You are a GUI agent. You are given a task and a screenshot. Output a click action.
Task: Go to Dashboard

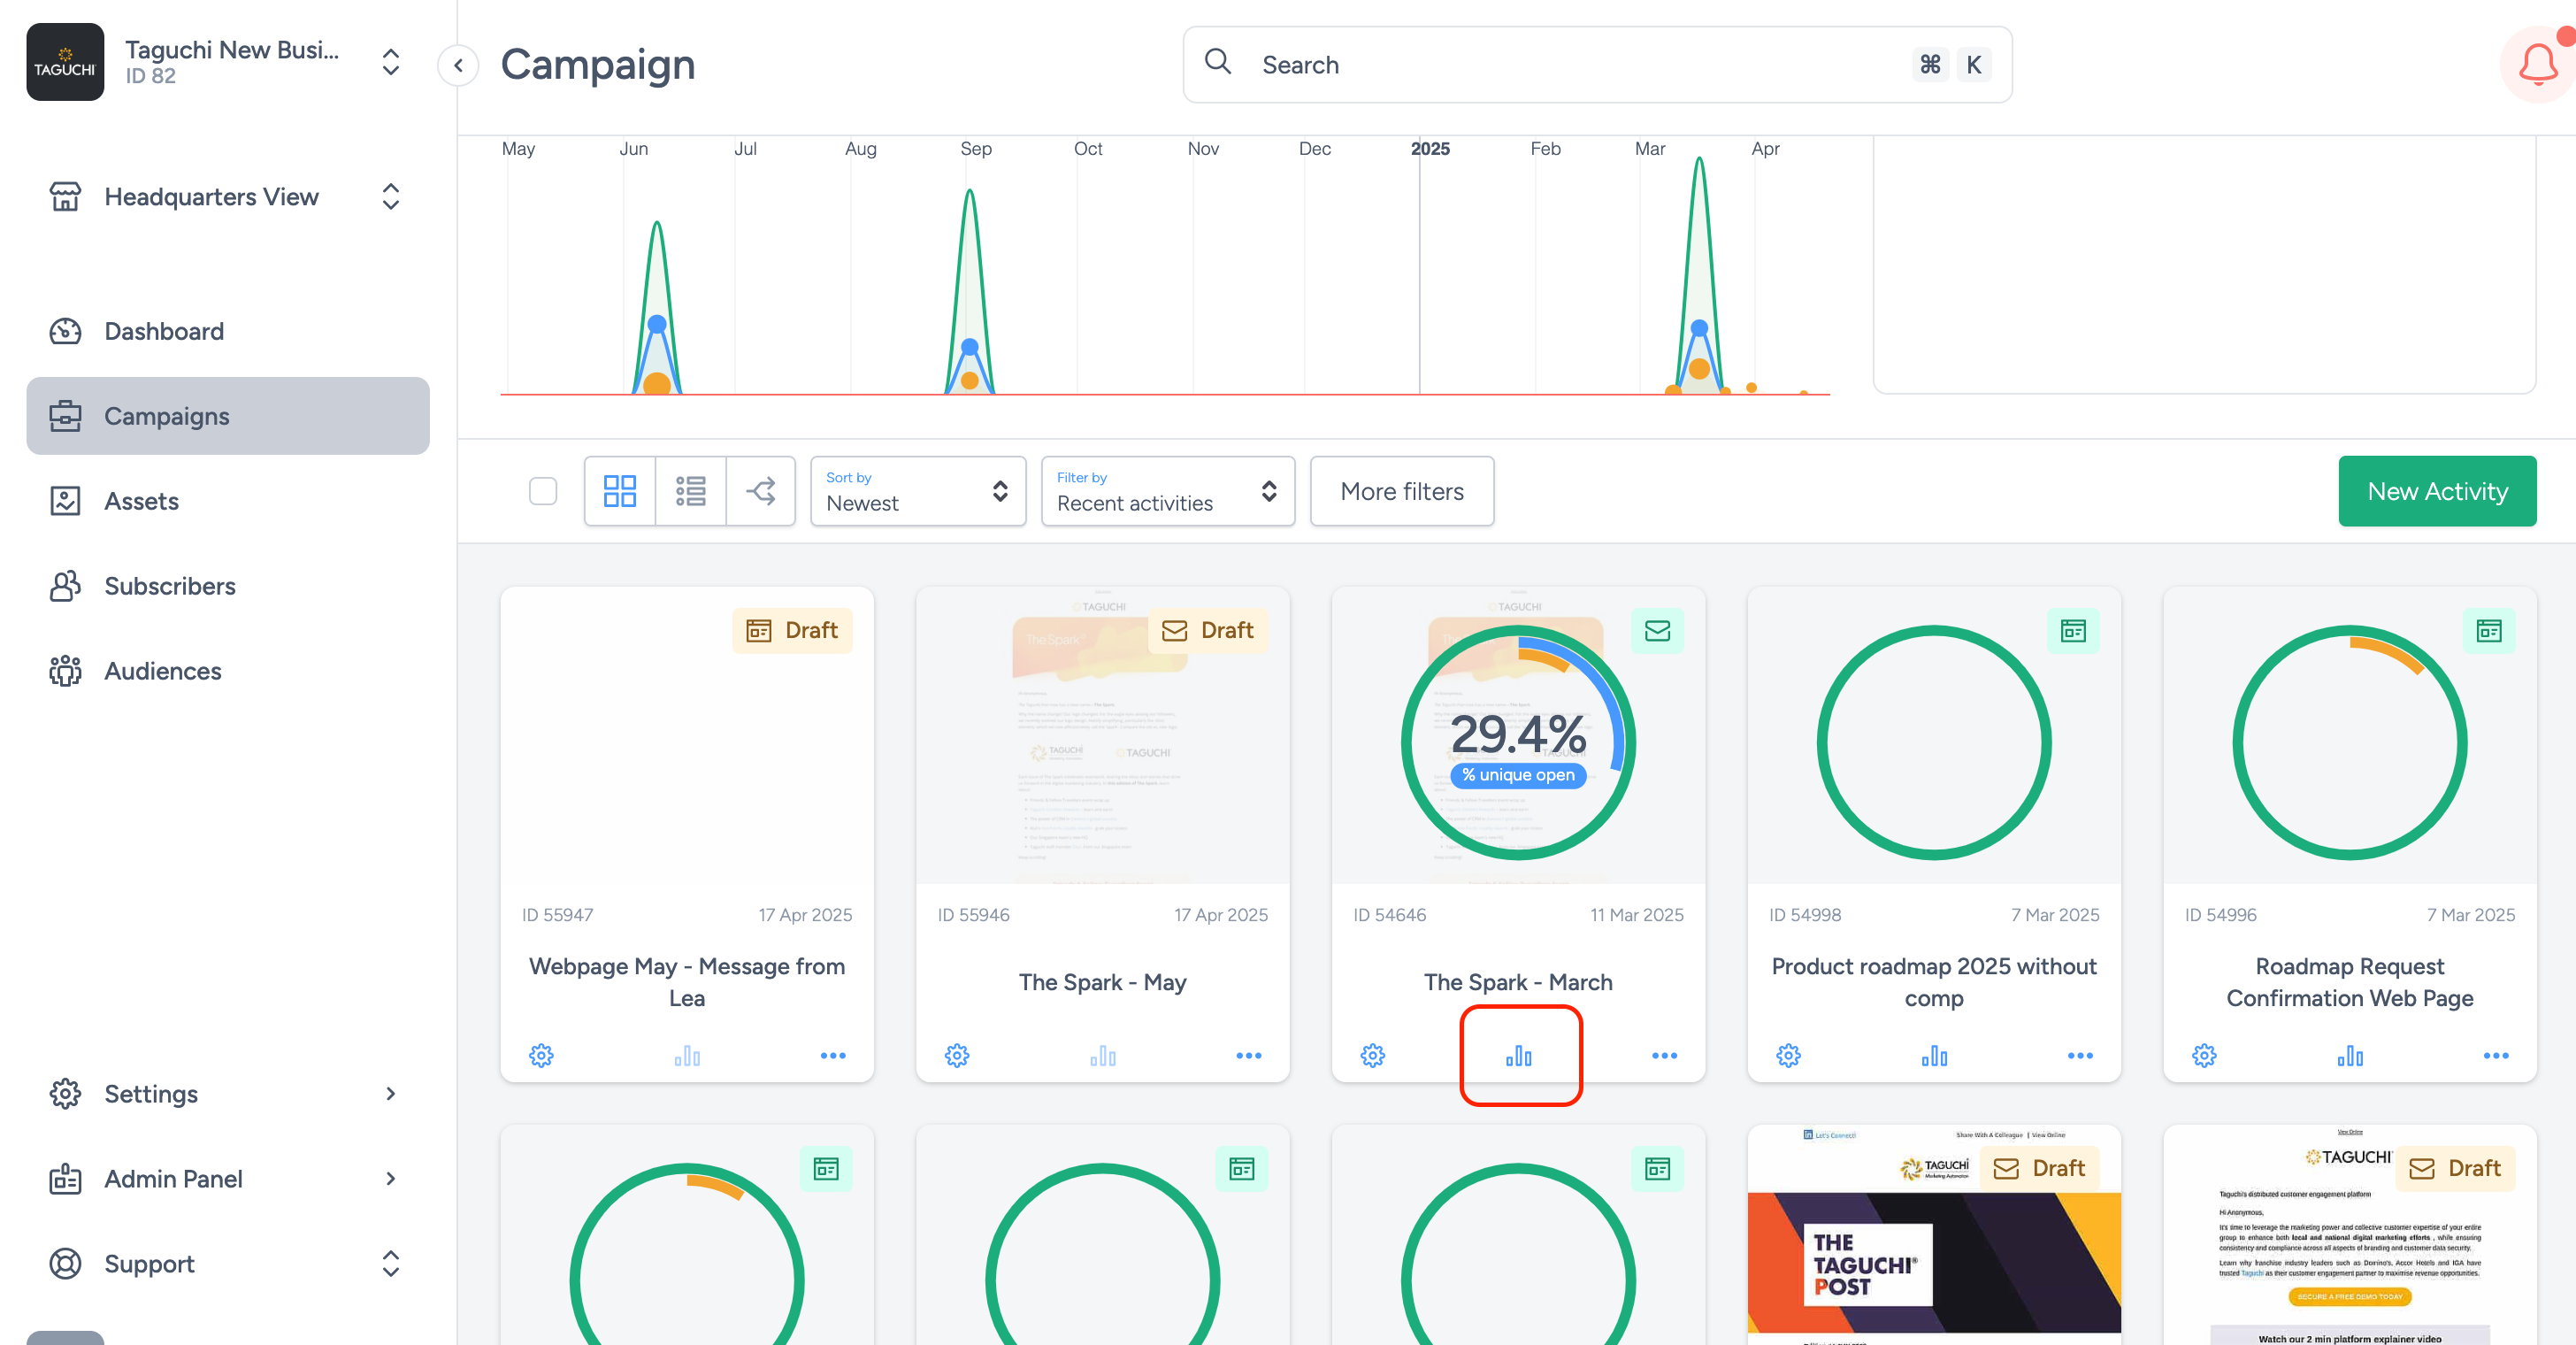pyautogui.click(x=228, y=331)
